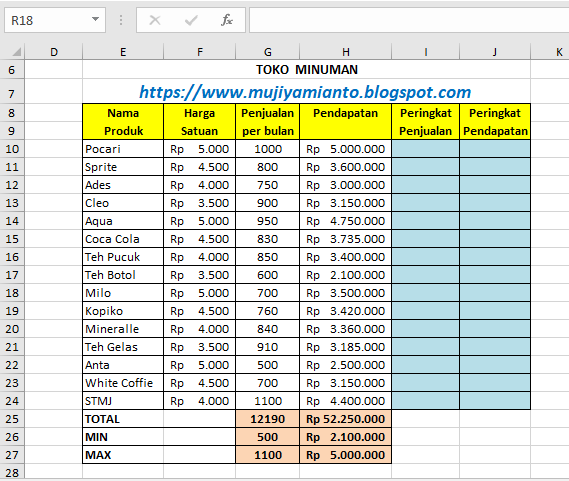Select Kopiko's sales value 760
The image size is (569, 481).
tap(267, 311)
